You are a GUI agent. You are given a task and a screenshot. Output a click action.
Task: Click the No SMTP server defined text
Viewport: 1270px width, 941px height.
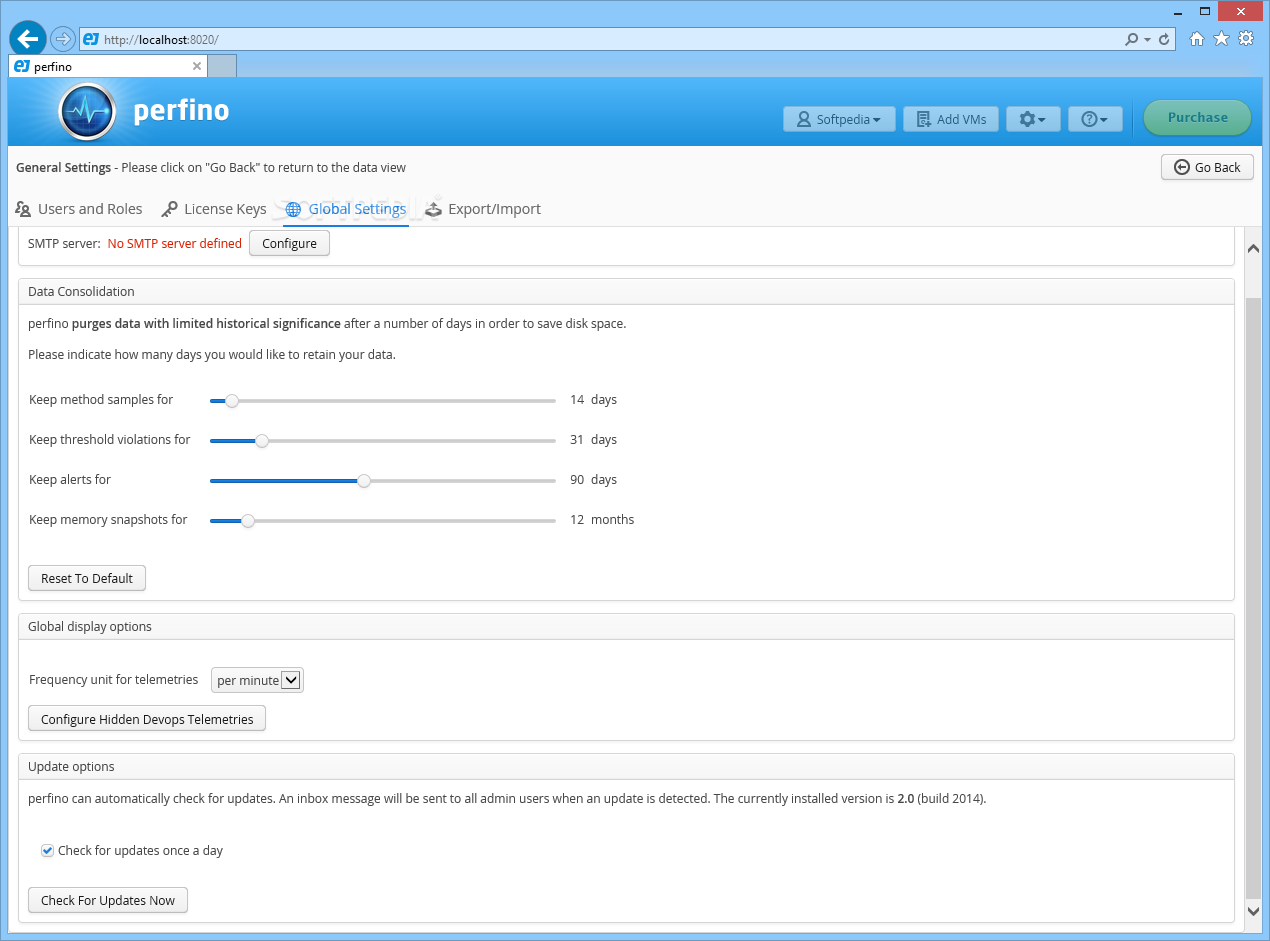[x=175, y=243]
